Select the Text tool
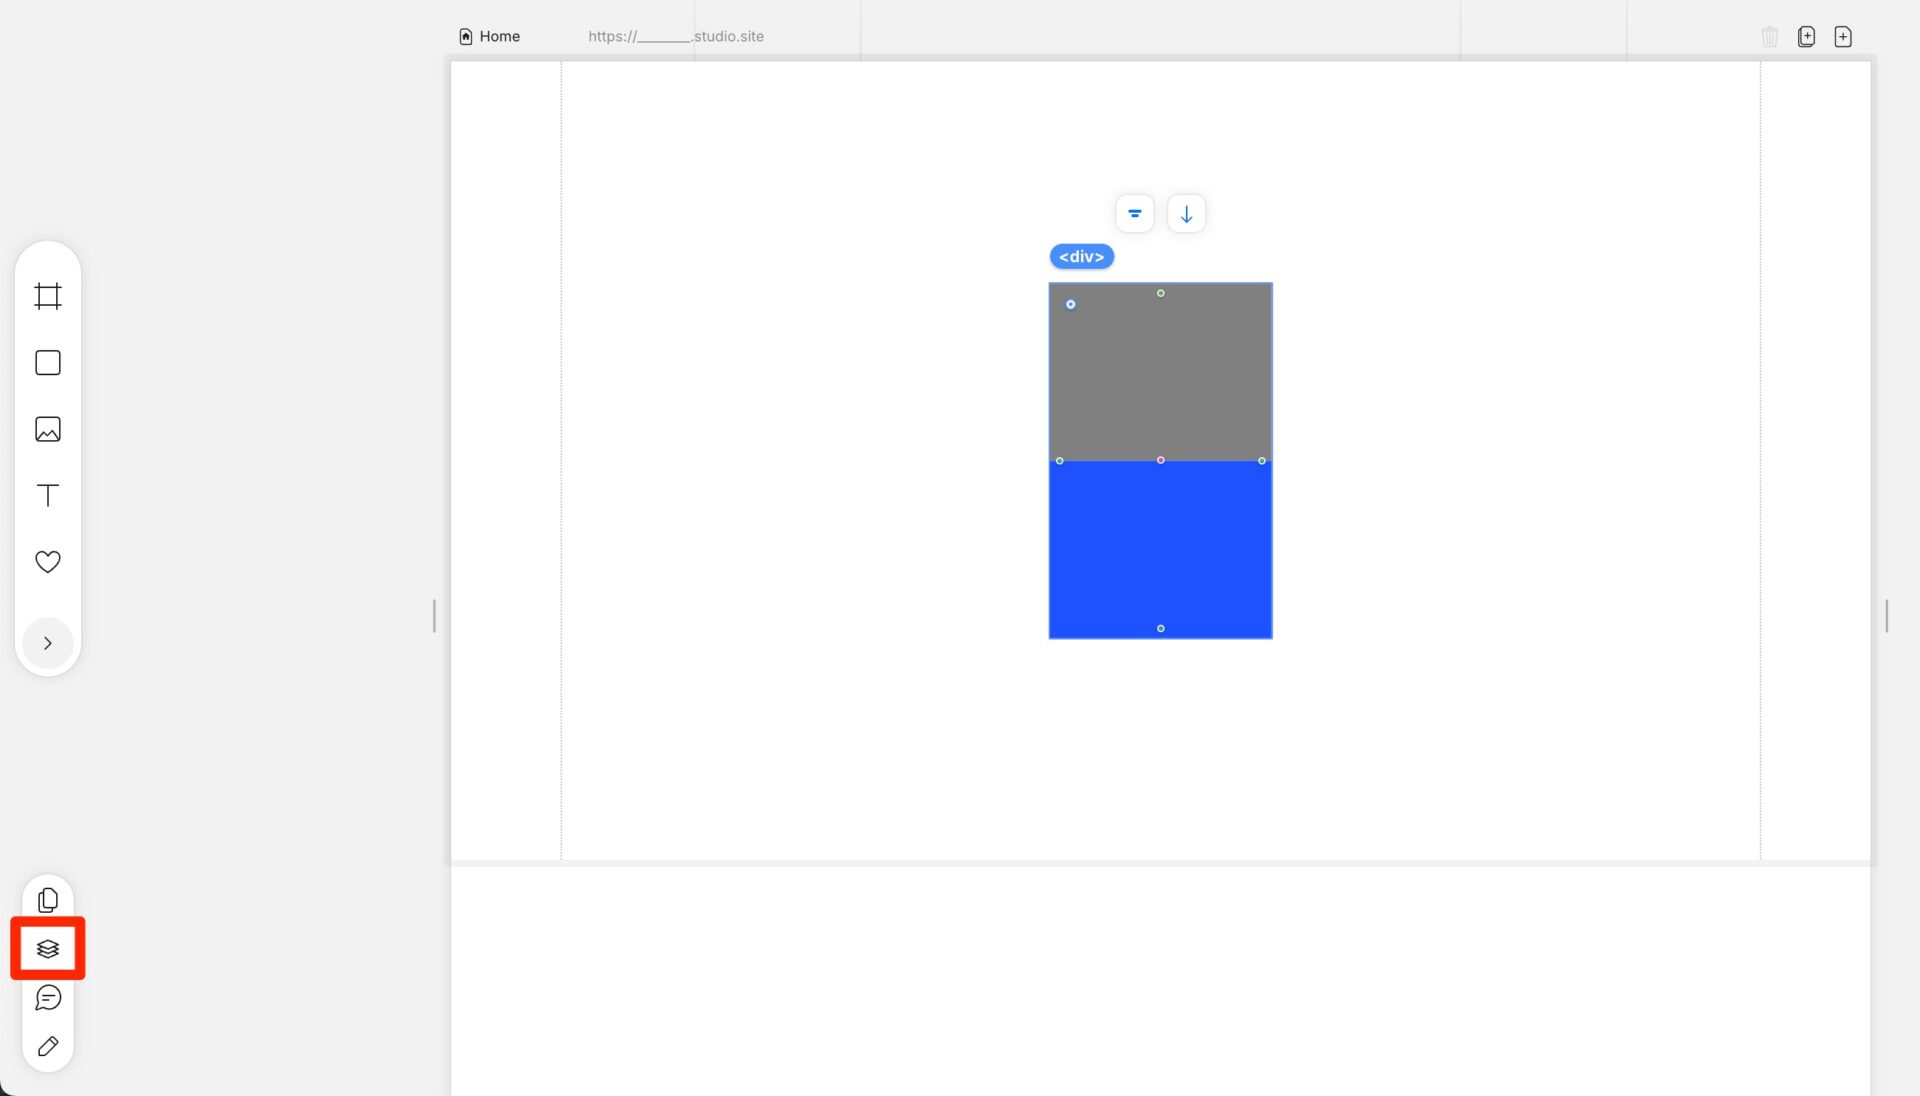 (48, 495)
